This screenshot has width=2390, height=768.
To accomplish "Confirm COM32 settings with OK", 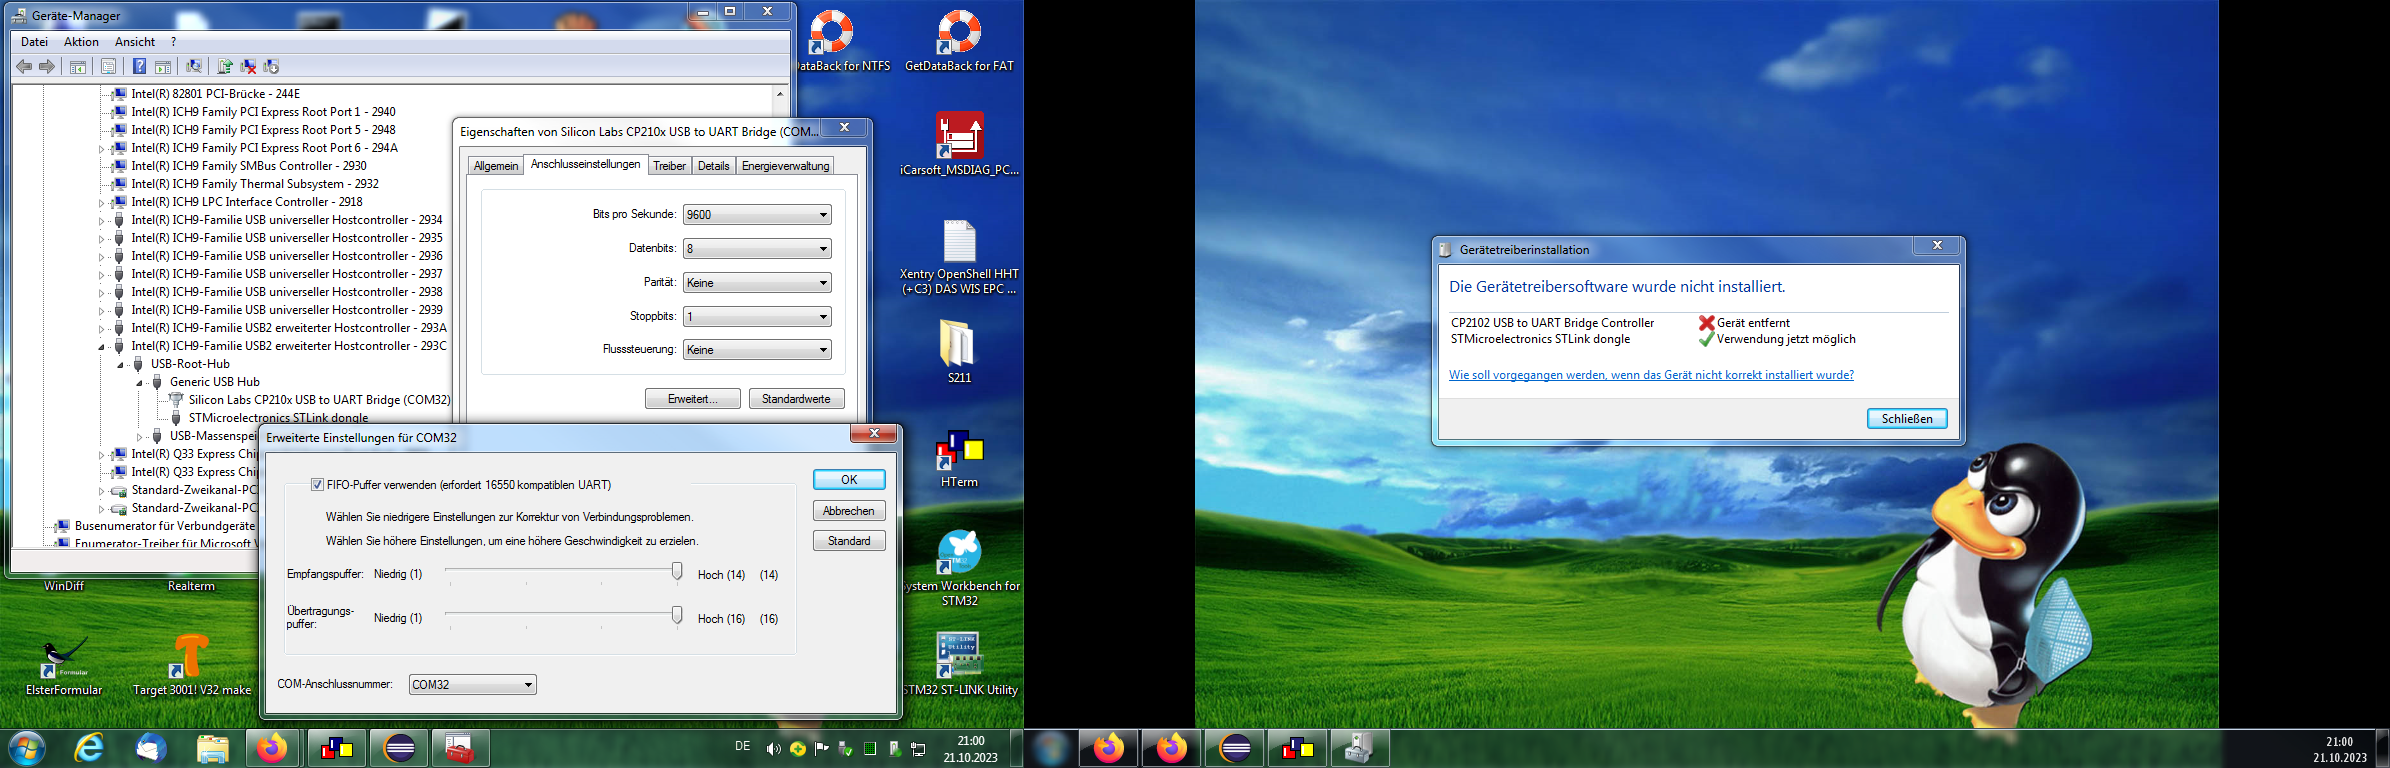I will coord(849,480).
